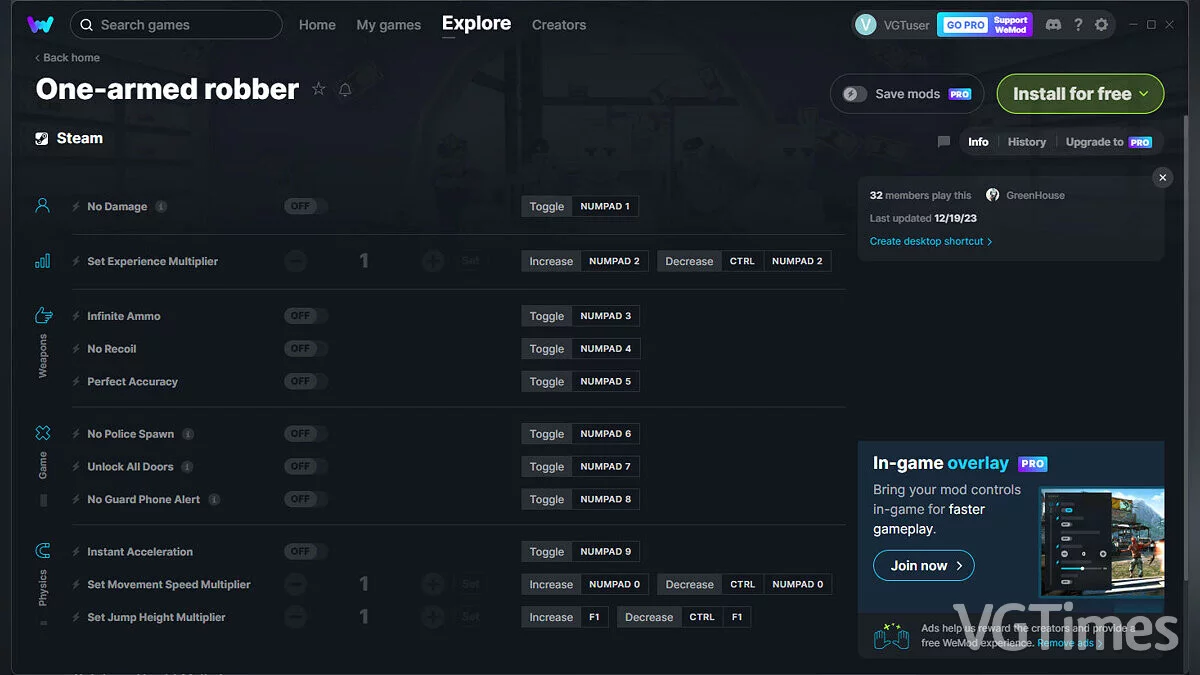The height and width of the screenshot is (675, 1200).
Task: Favorite the game with the star icon
Action: [x=319, y=89]
